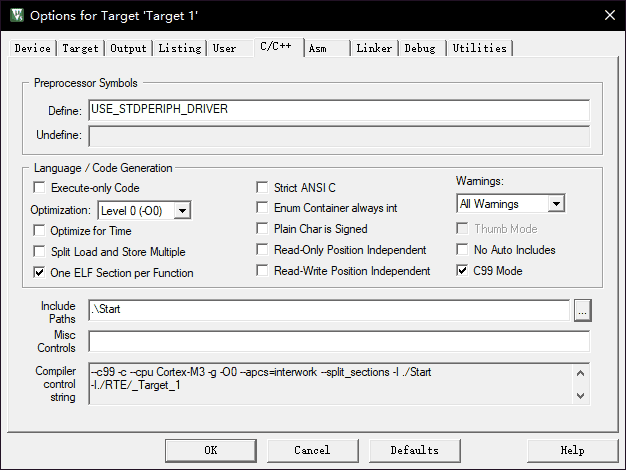Enable Execute-only Code checkbox
This screenshot has height=470, width=626.
click(40, 188)
